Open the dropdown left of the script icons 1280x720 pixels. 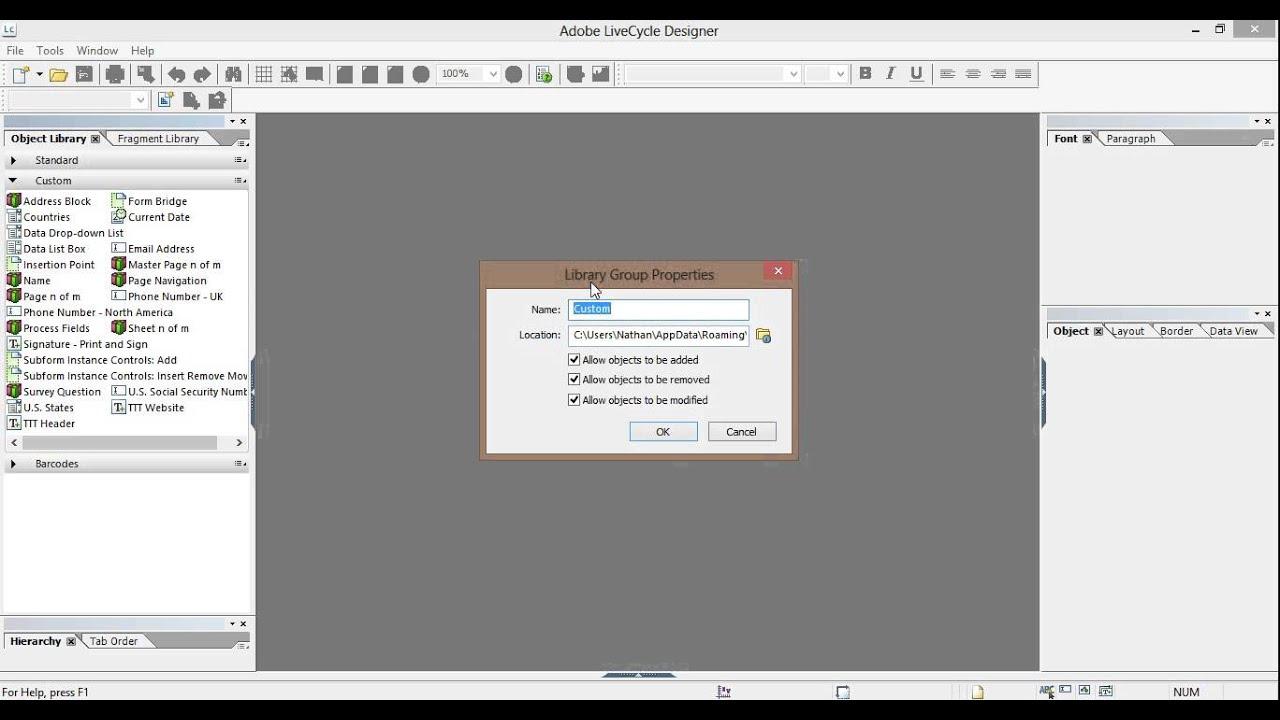(140, 100)
